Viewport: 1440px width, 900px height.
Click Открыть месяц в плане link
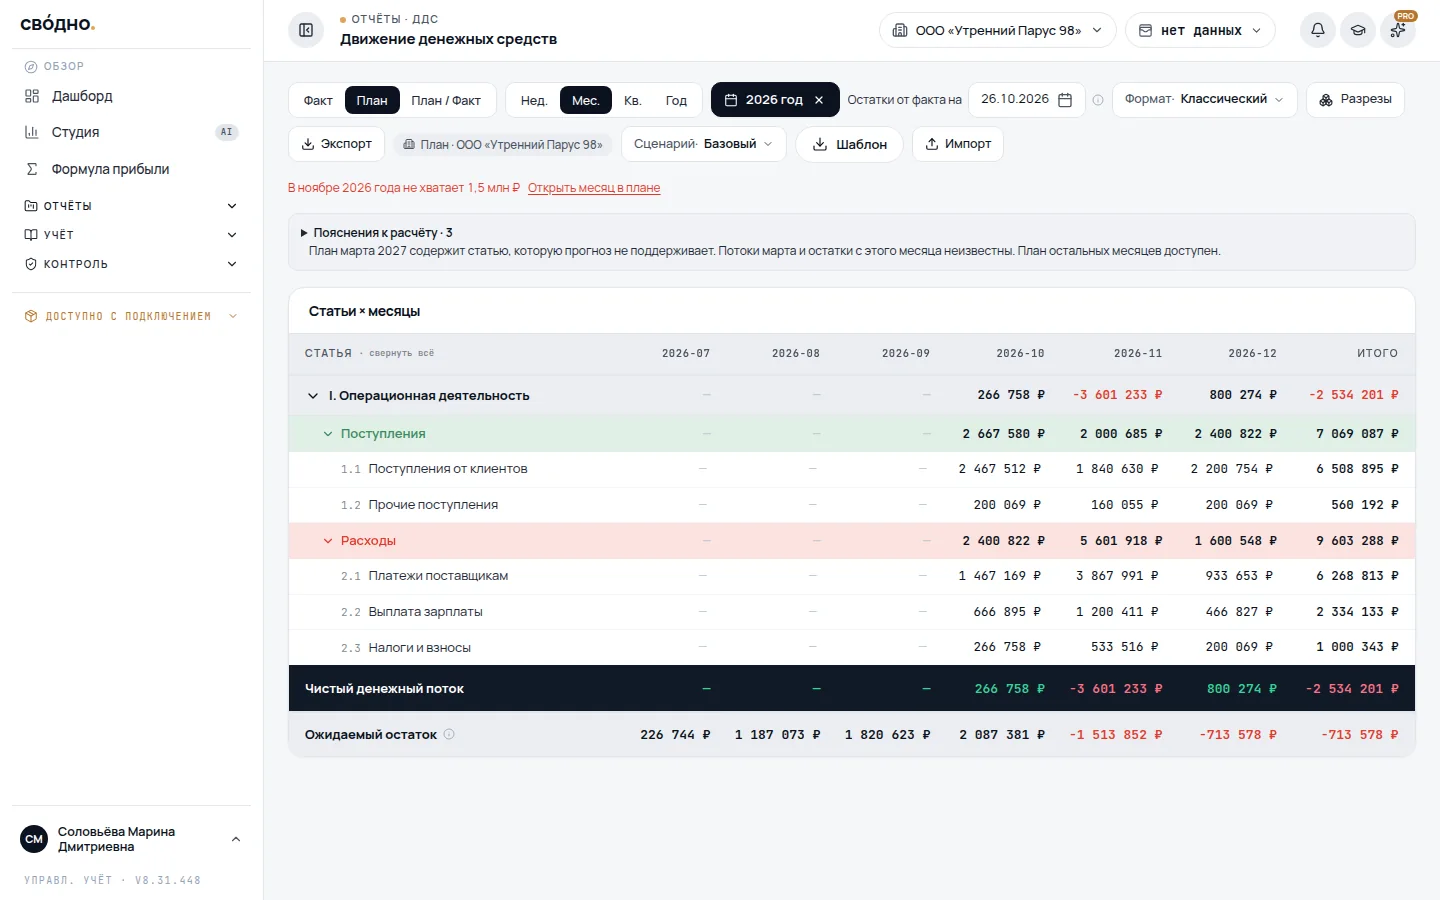594,188
